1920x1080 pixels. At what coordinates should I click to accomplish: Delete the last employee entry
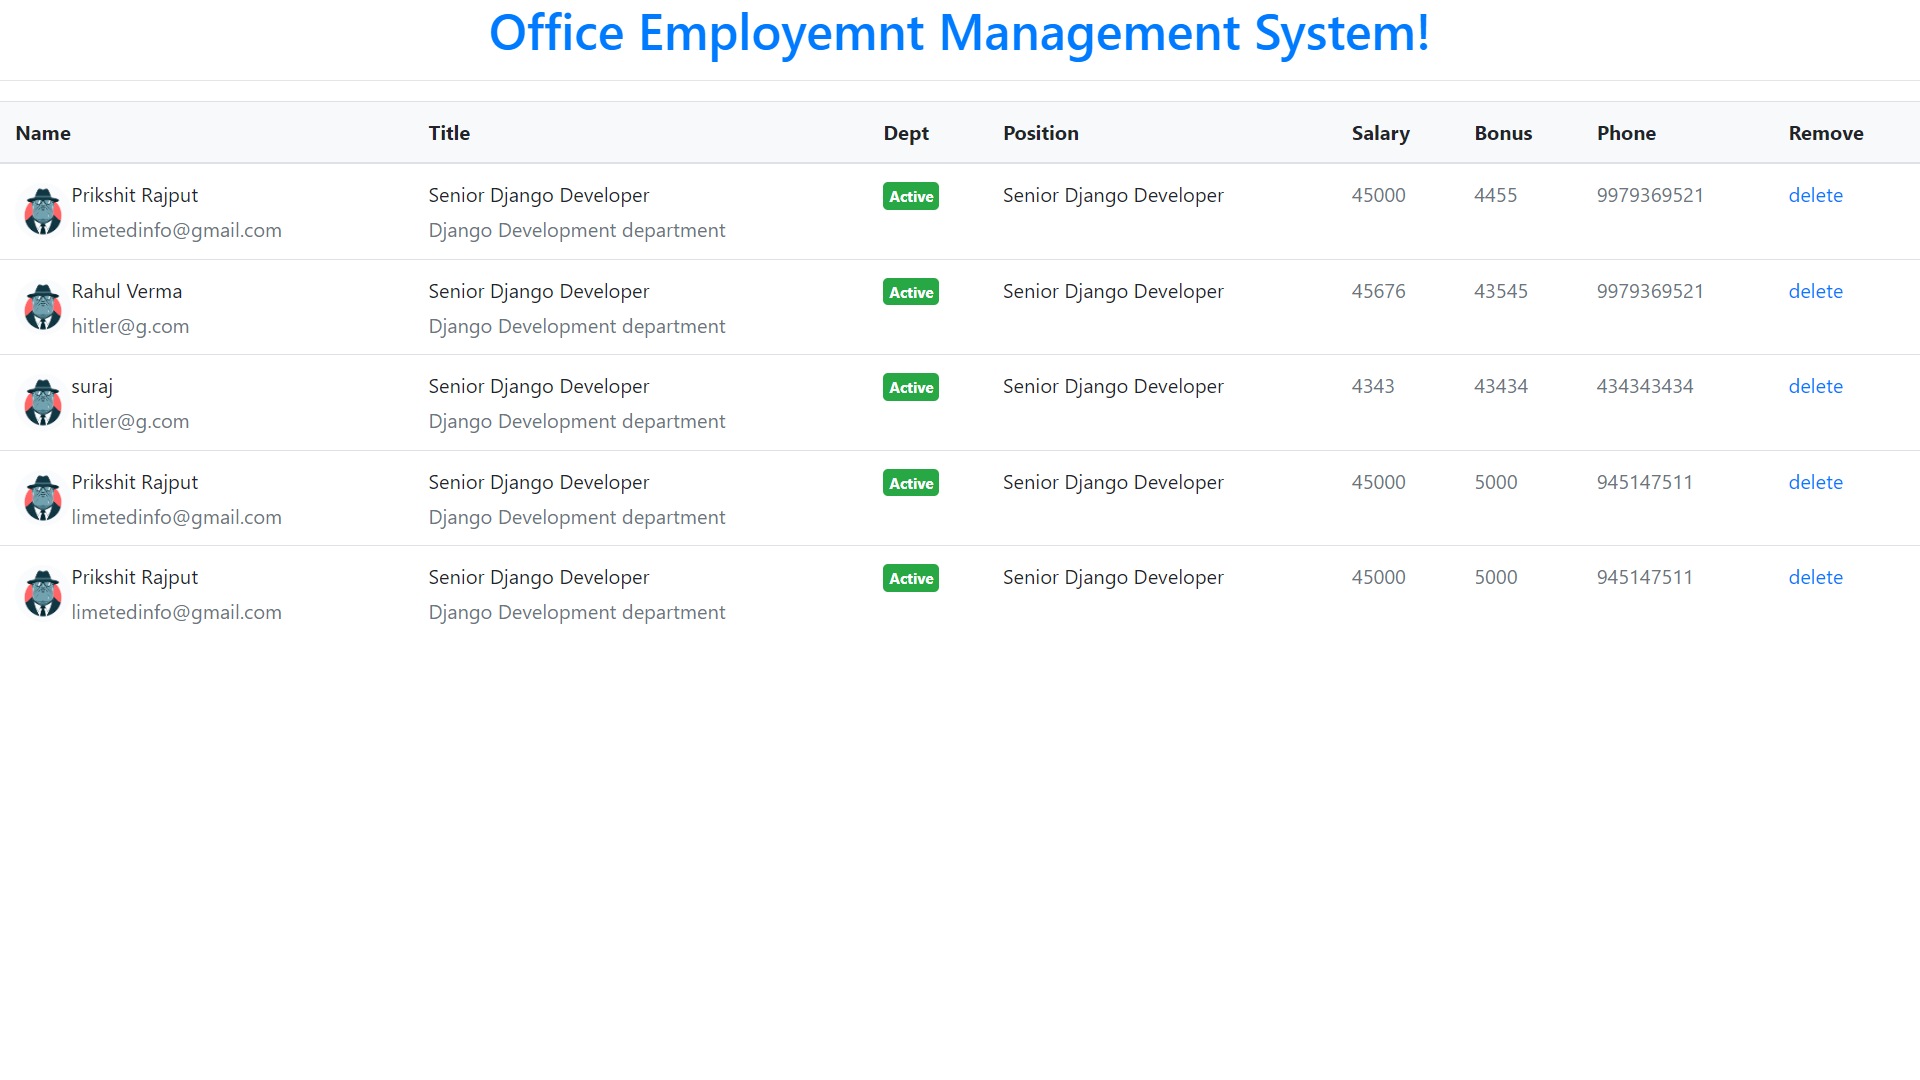[1815, 577]
